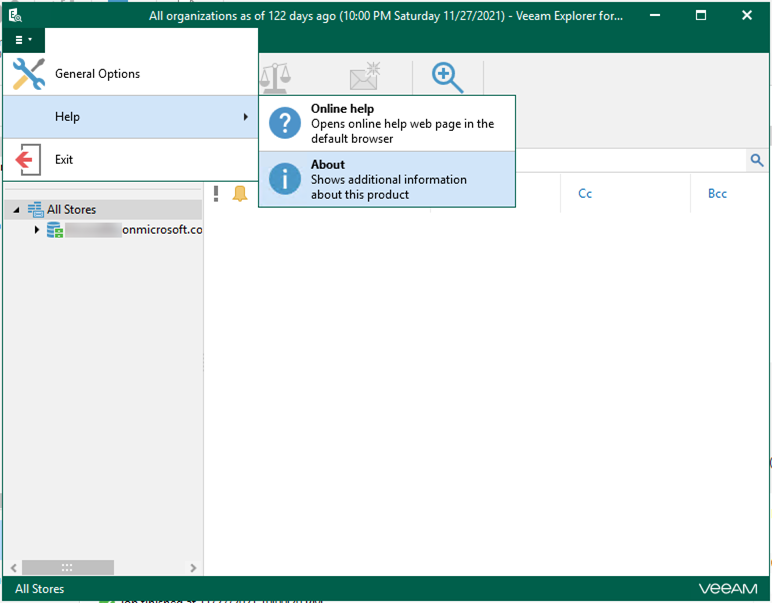The image size is (772, 603).
Task: Minimize the Veeam Explorer window
Action: [x=655, y=15]
